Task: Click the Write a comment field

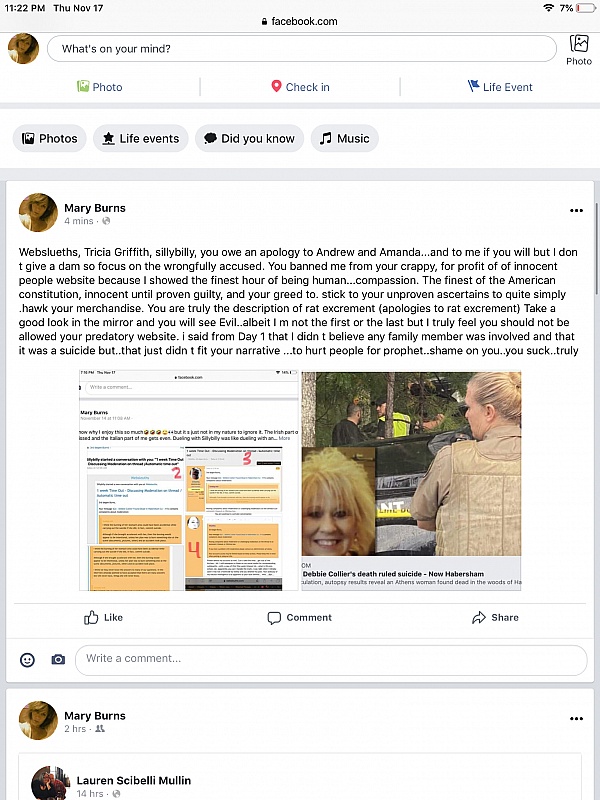Action: click(331, 660)
